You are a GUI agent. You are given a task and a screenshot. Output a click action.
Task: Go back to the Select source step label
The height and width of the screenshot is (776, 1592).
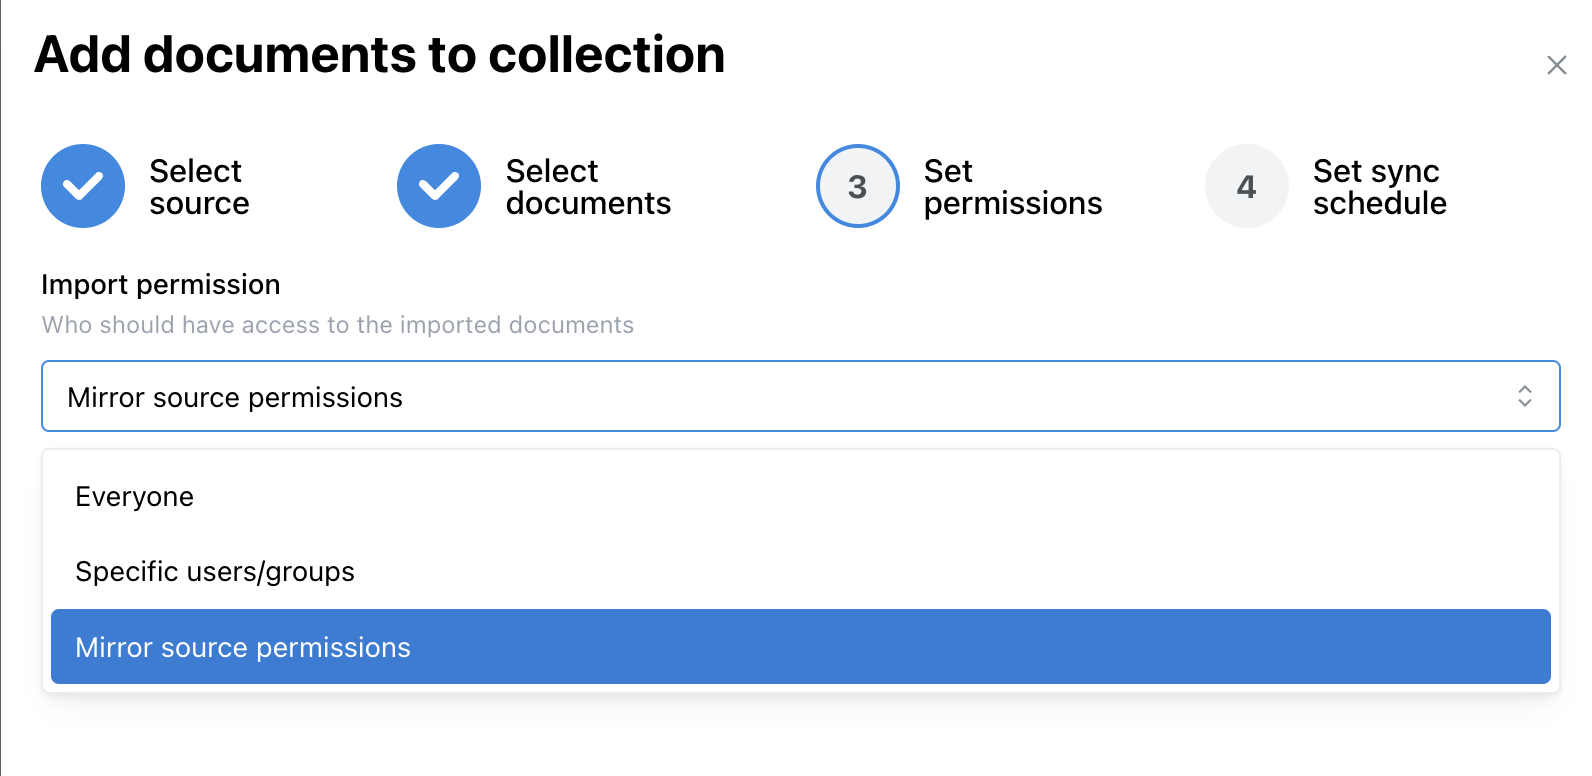pos(199,187)
